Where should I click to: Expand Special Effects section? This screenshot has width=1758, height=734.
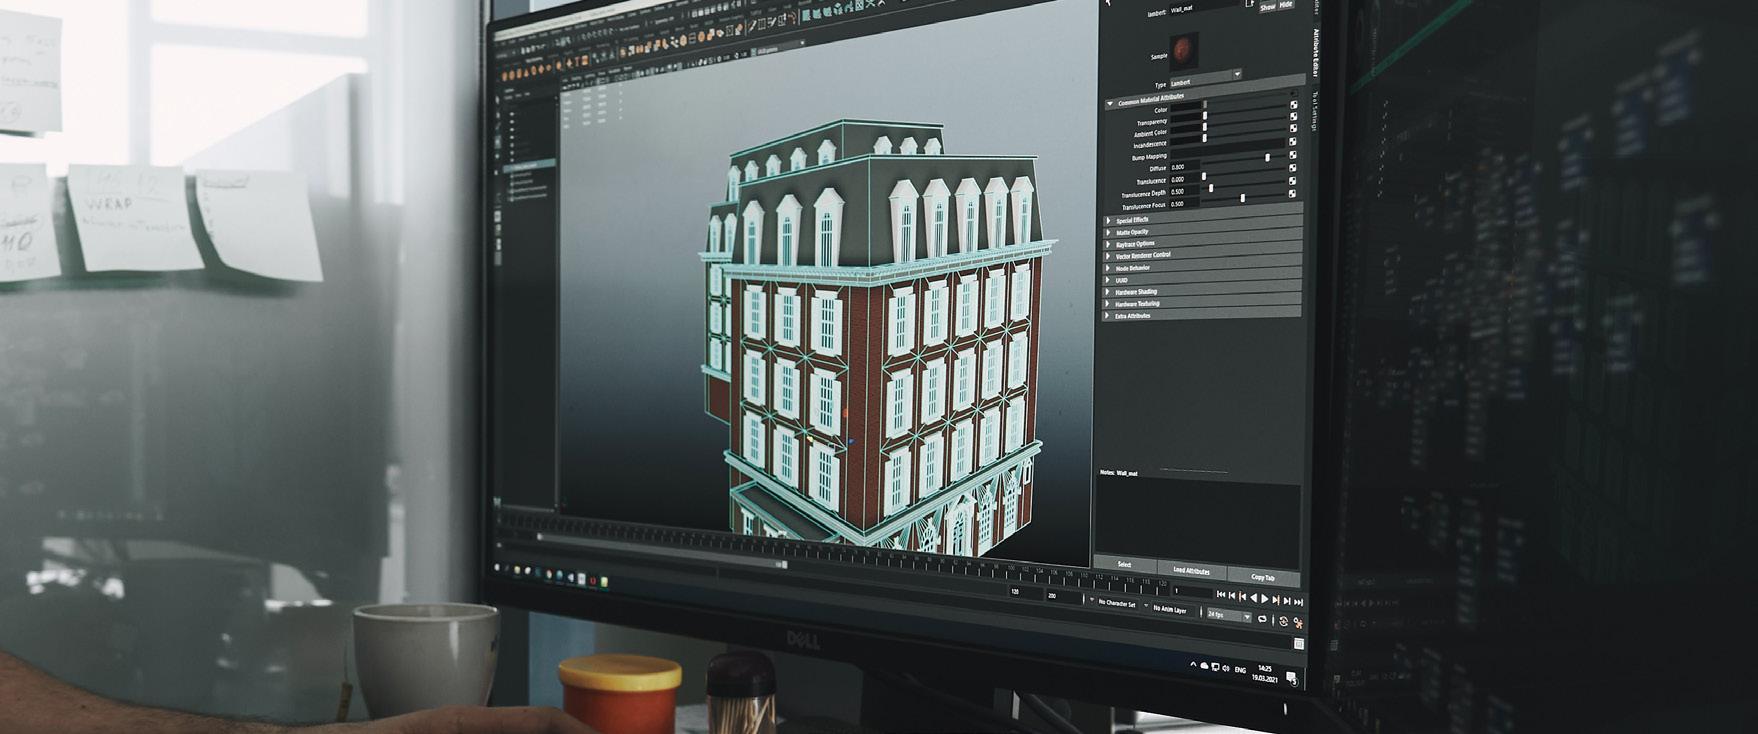click(x=1108, y=220)
